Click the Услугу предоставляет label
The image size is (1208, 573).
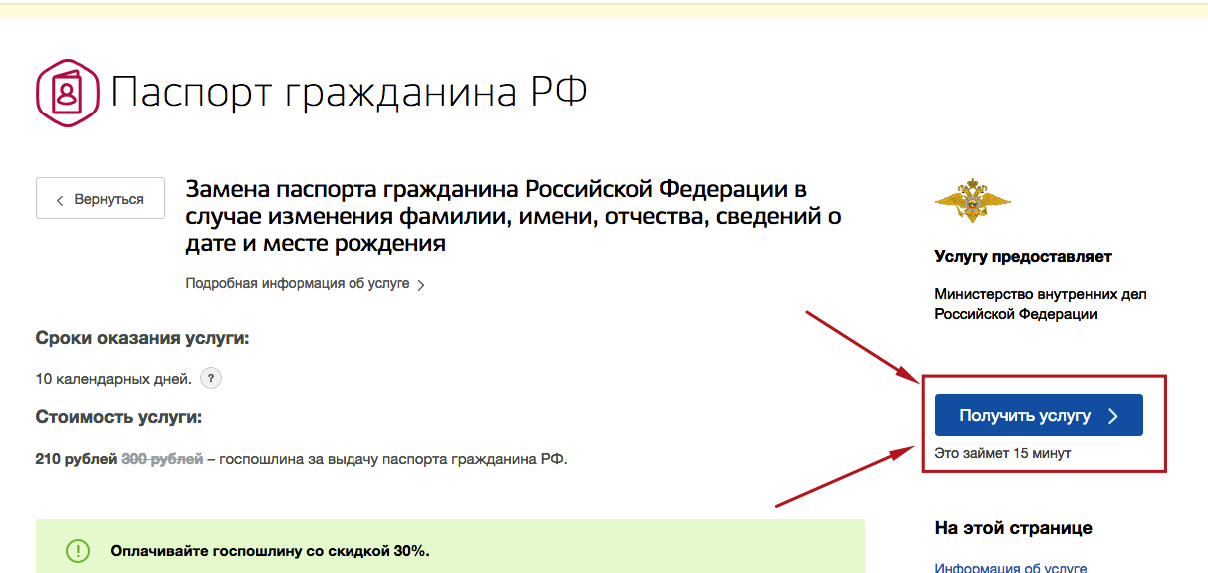[1022, 257]
